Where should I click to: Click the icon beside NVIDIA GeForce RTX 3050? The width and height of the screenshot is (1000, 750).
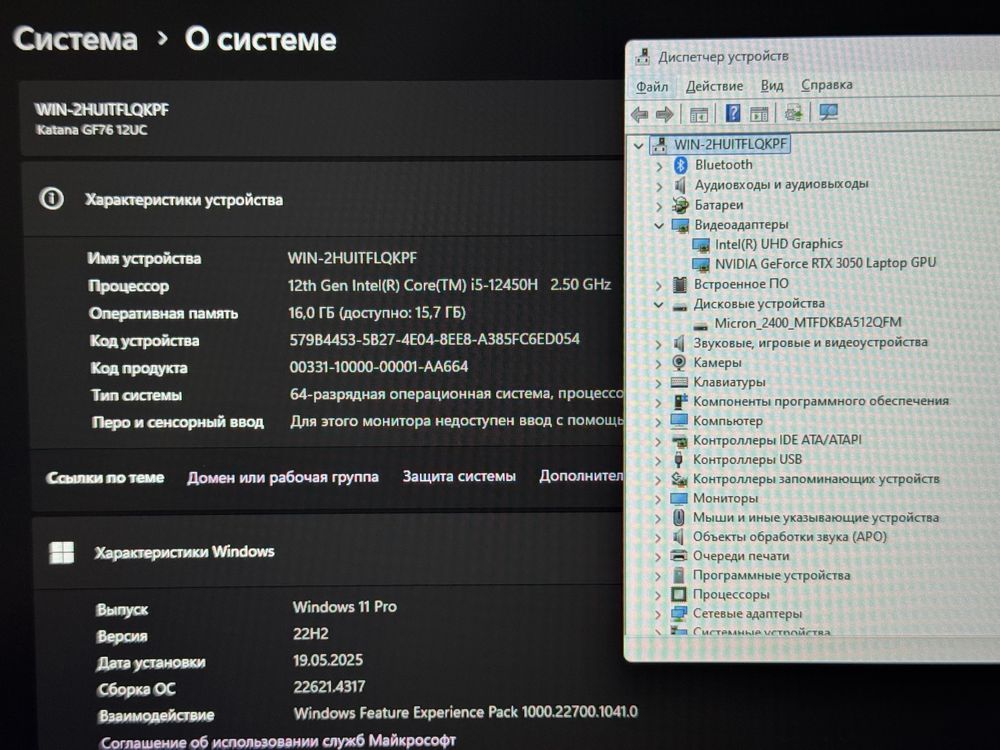pyautogui.click(x=701, y=264)
